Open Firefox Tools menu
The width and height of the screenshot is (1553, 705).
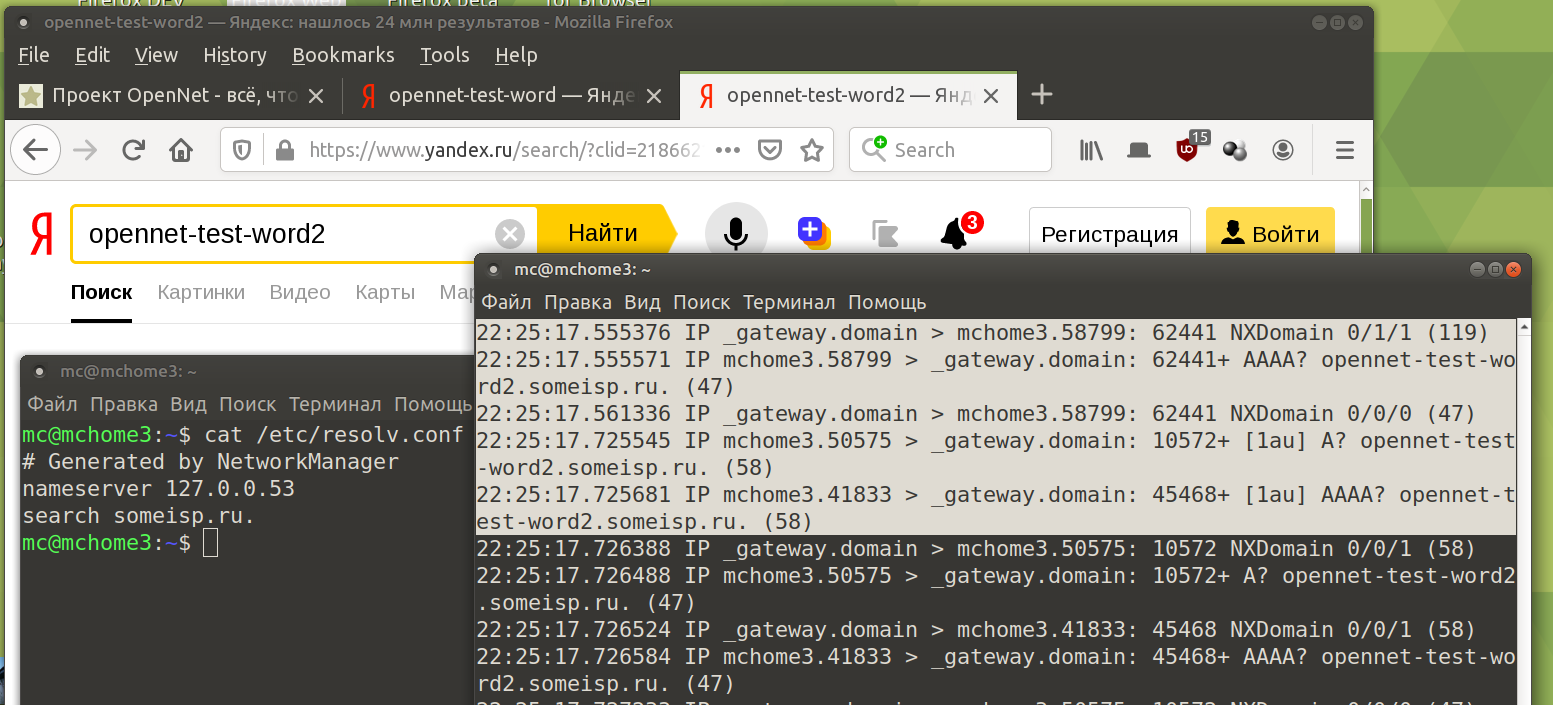(x=445, y=55)
